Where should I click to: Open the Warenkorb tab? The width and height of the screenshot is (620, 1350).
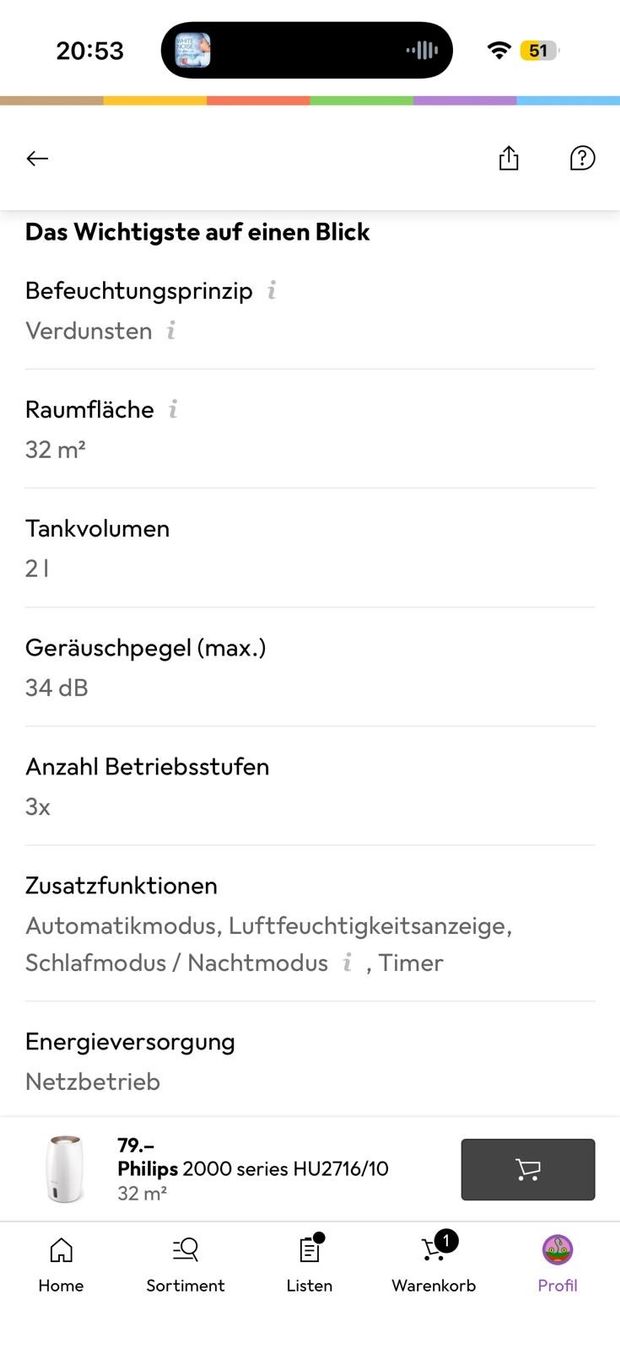434,1264
